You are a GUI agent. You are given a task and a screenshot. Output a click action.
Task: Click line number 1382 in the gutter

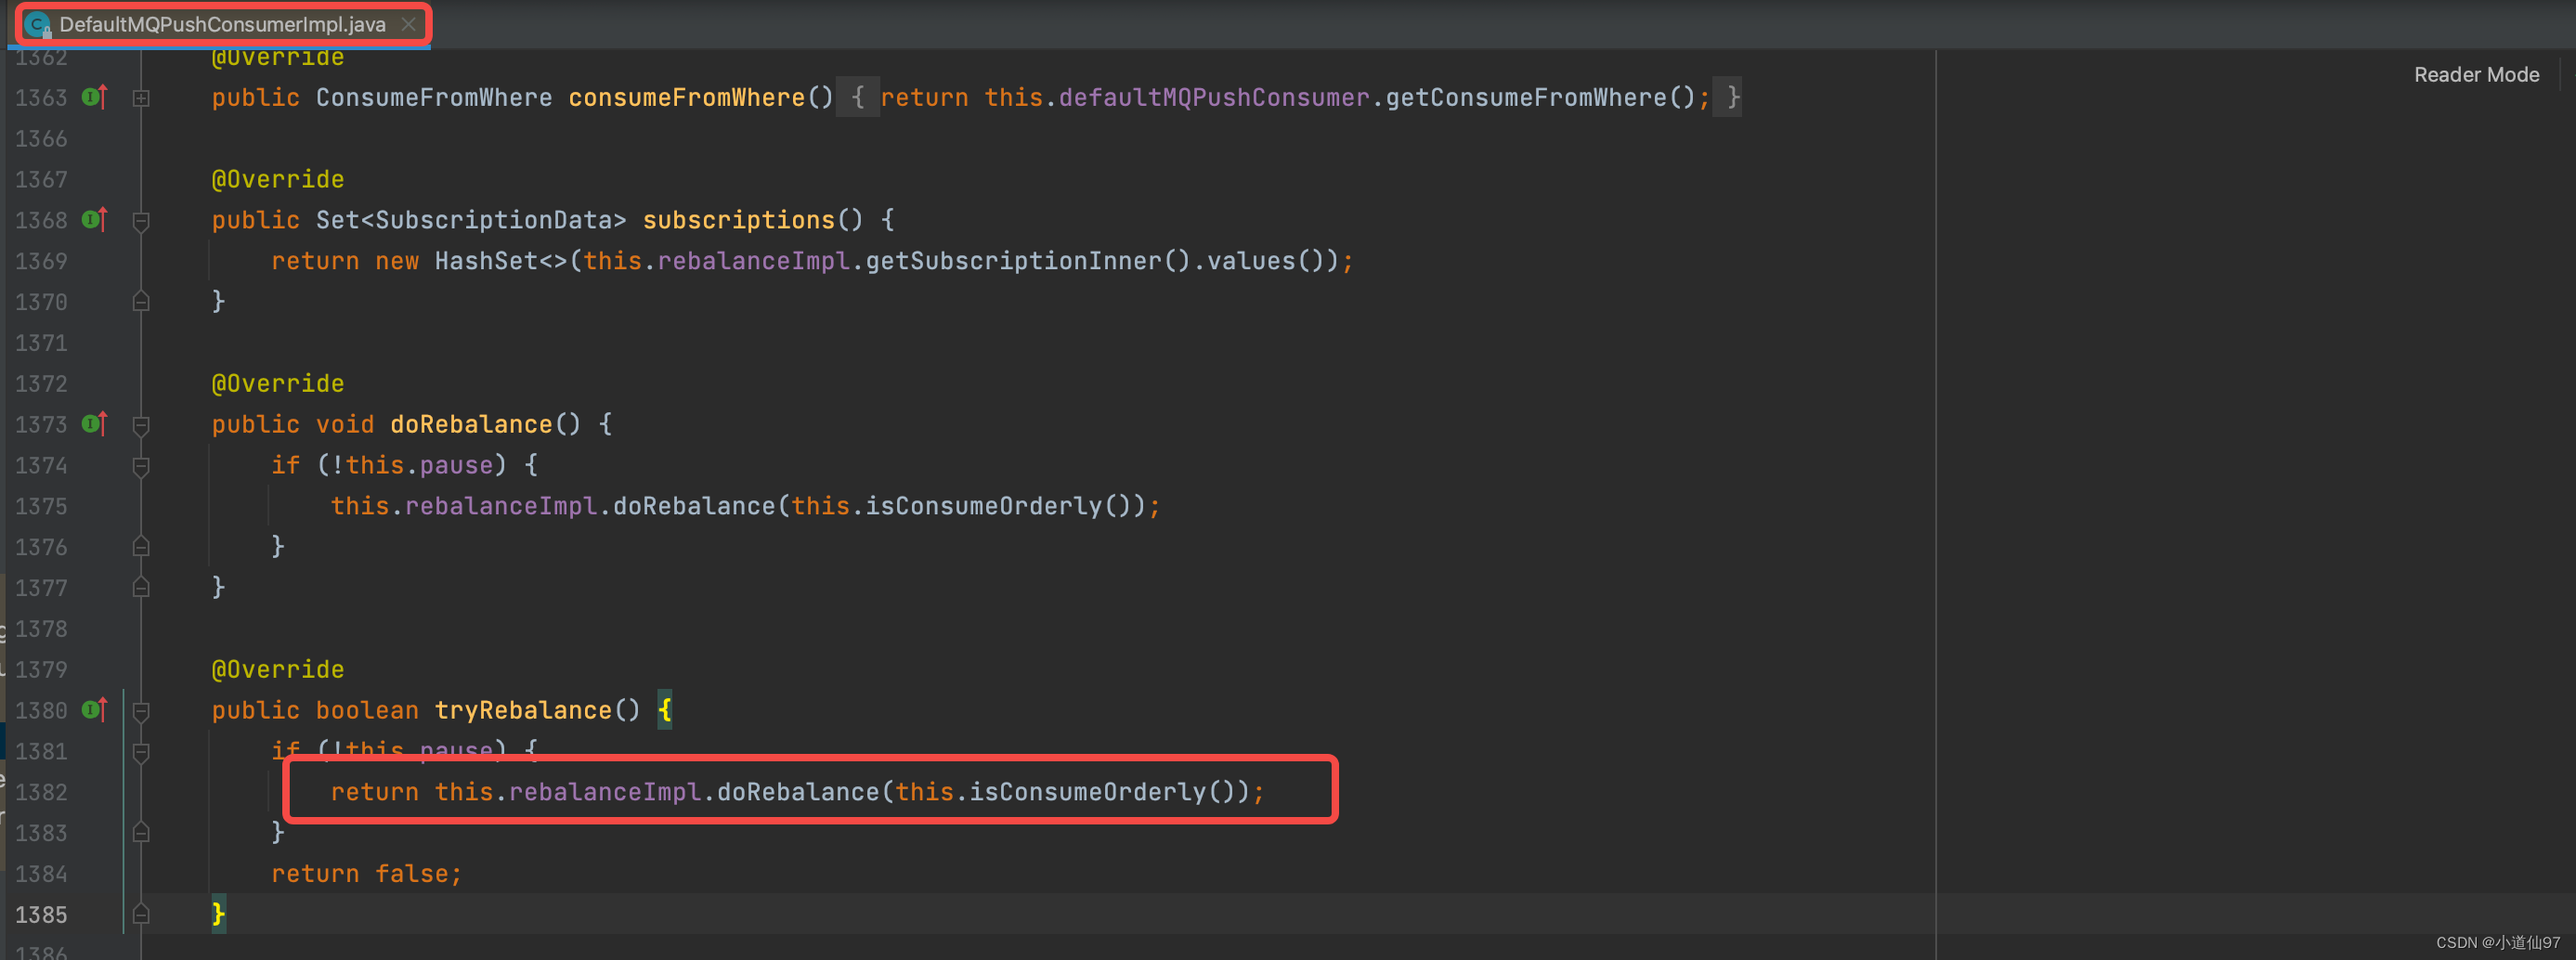pyautogui.click(x=41, y=792)
